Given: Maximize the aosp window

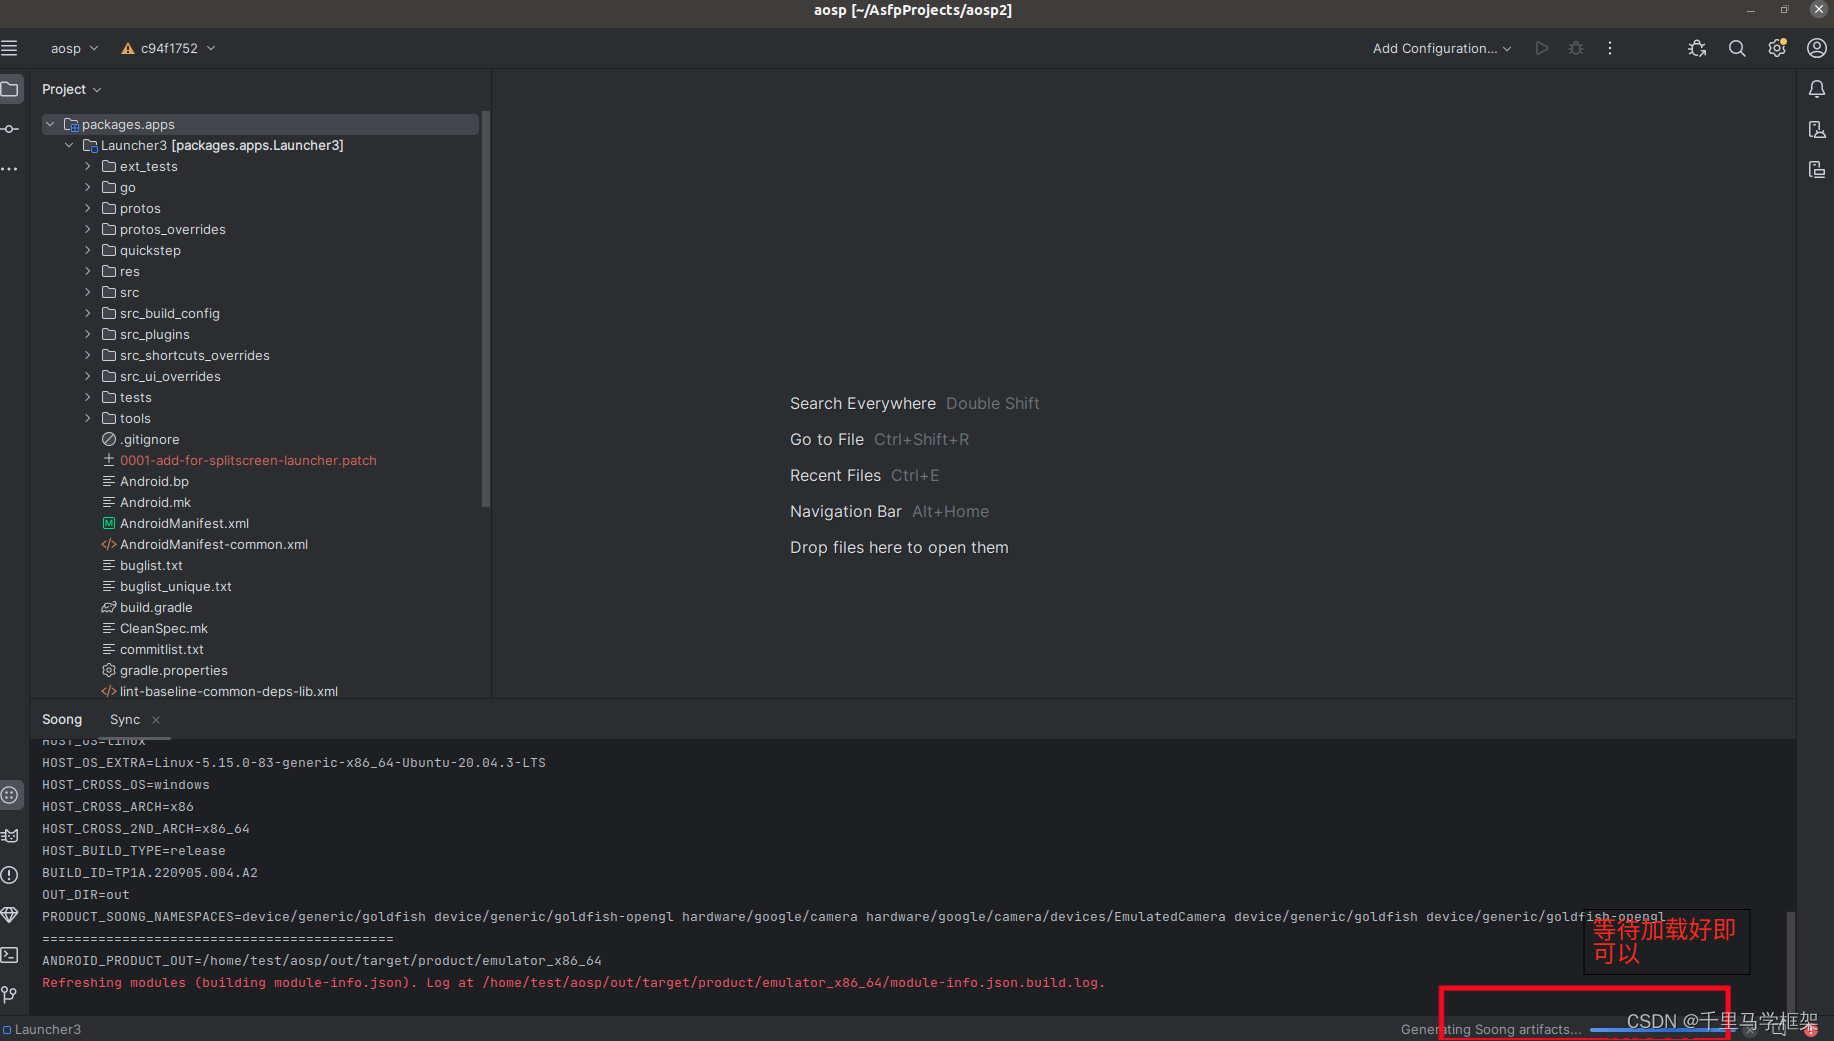Looking at the screenshot, I should pyautogui.click(x=1784, y=10).
